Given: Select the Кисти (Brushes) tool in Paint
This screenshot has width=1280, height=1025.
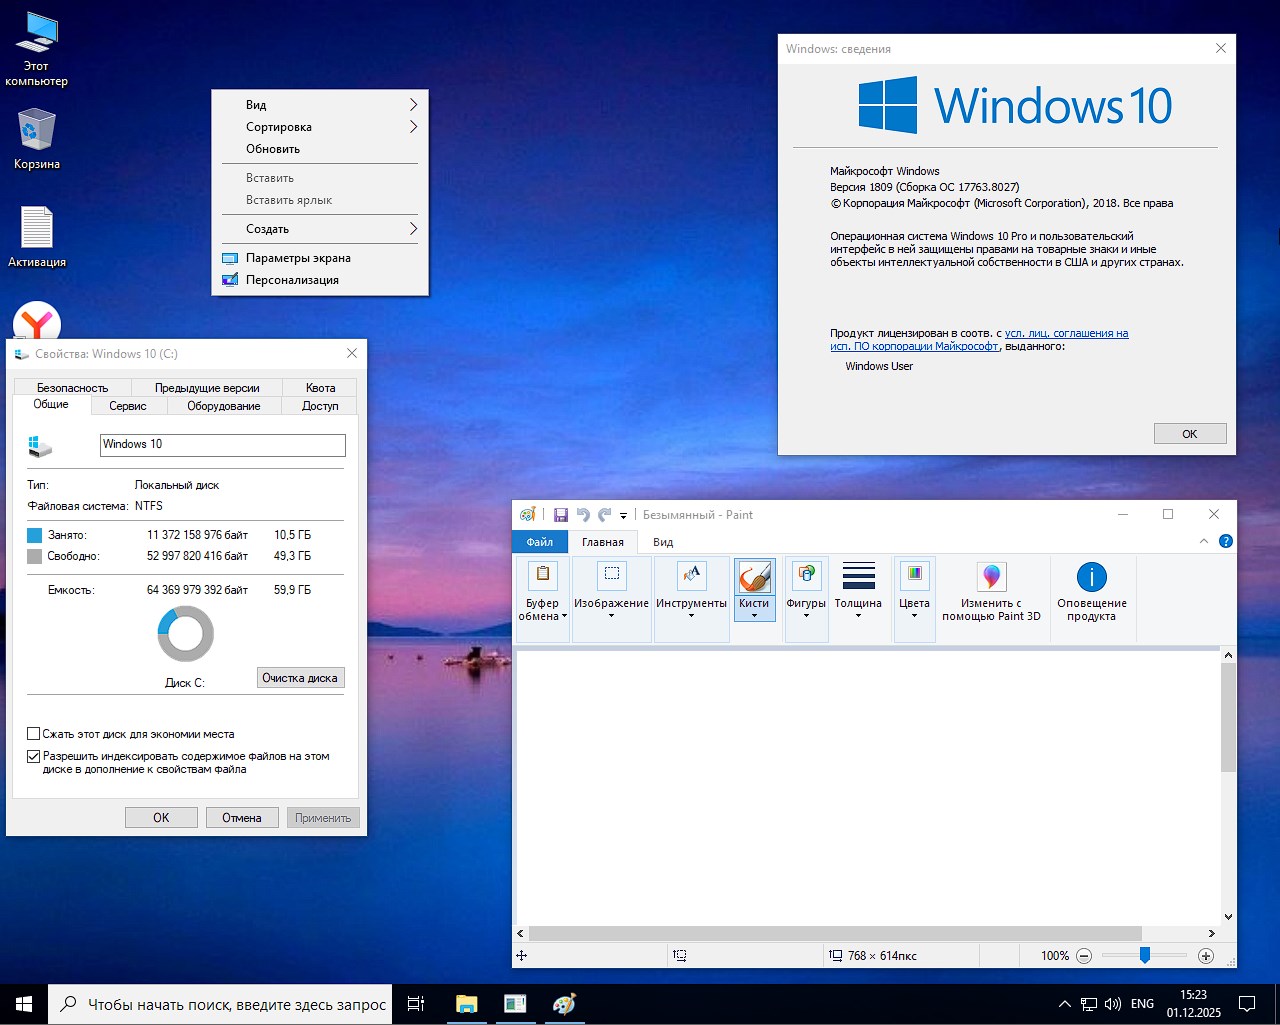Looking at the screenshot, I should pyautogui.click(x=755, y=580).
